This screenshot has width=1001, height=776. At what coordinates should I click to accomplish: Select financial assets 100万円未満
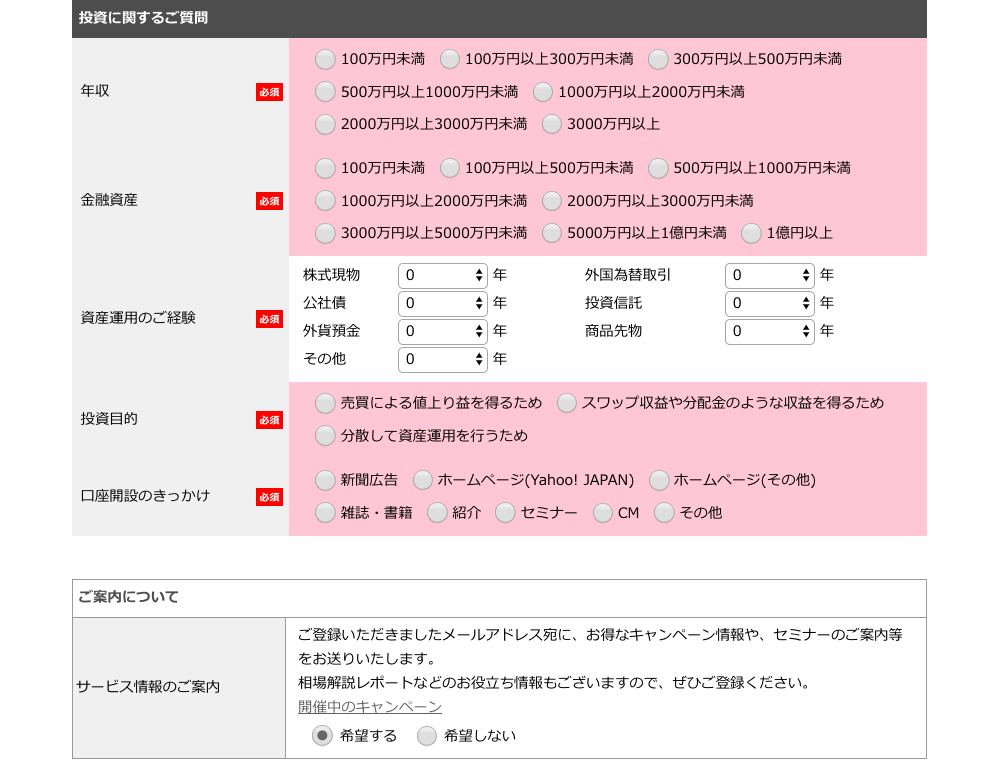click(325, 168)
